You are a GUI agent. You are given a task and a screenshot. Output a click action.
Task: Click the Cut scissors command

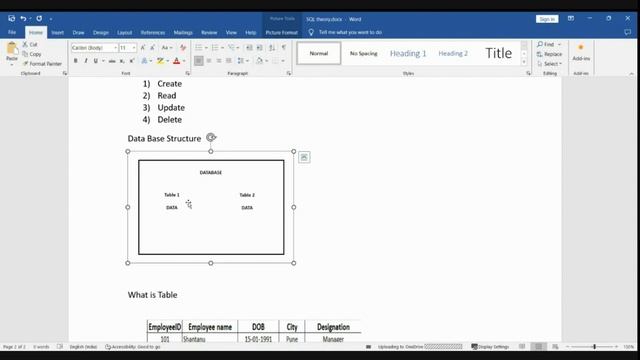tap(30, 44)
